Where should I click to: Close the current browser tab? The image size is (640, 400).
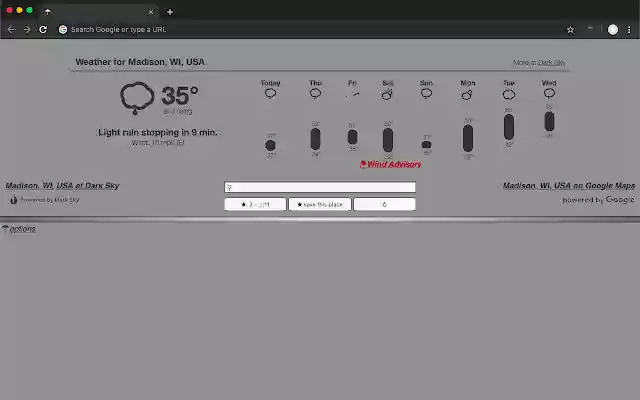click(x=151, y=12)
